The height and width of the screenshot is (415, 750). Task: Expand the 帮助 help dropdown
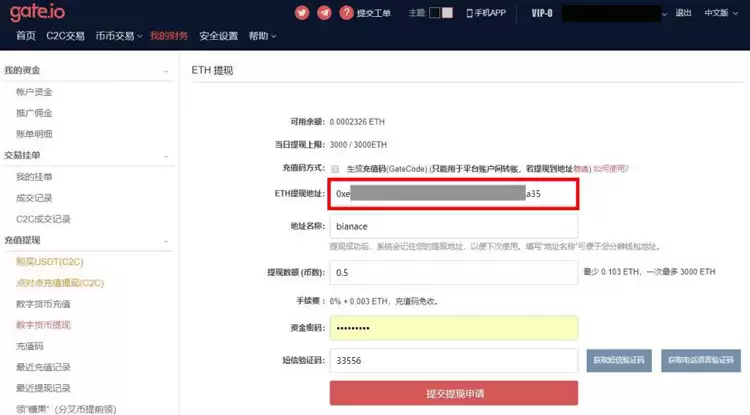click(x=262, y=36)
